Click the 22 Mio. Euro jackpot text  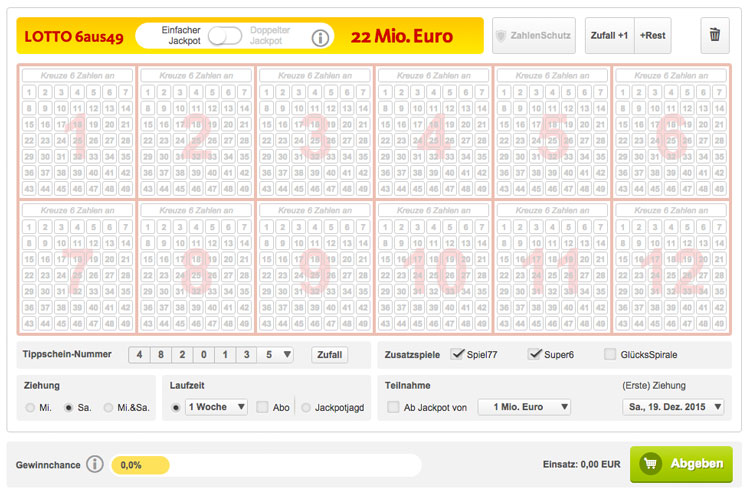(402, 36)
